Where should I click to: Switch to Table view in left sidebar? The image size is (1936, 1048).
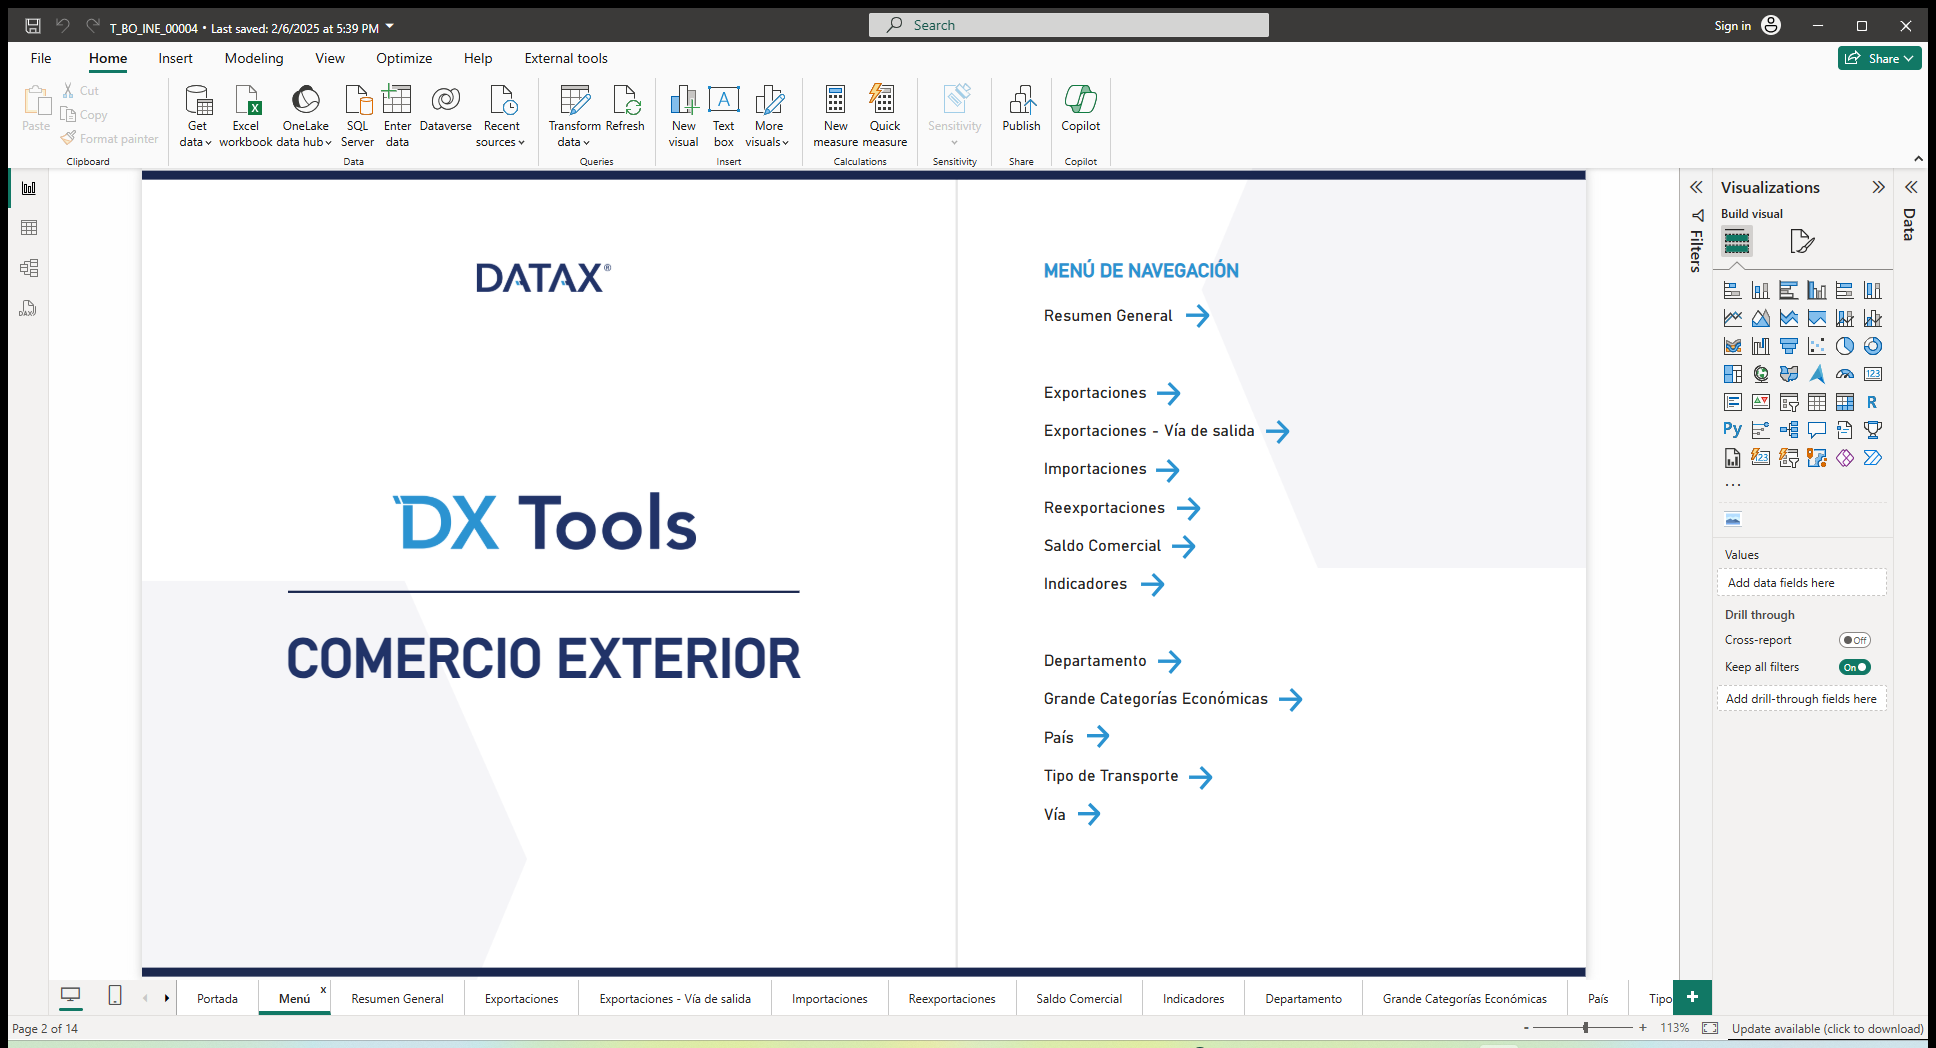point(28,227)
